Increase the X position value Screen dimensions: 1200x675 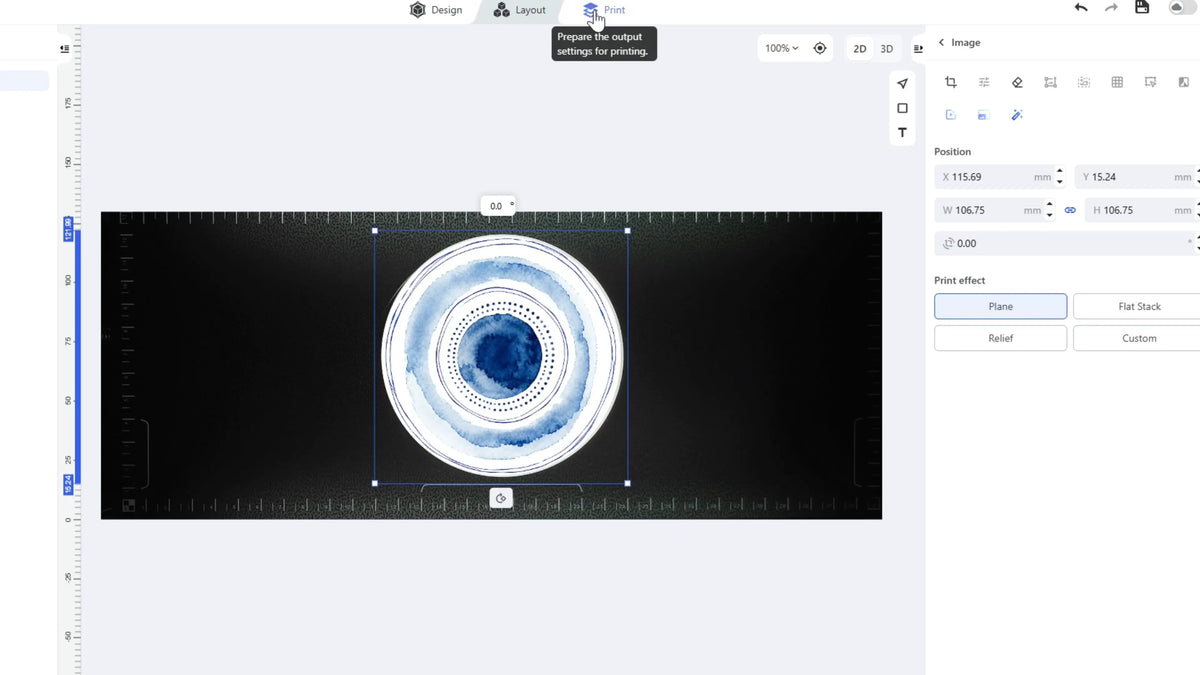pyautogui.click(x=1060, y=172)
